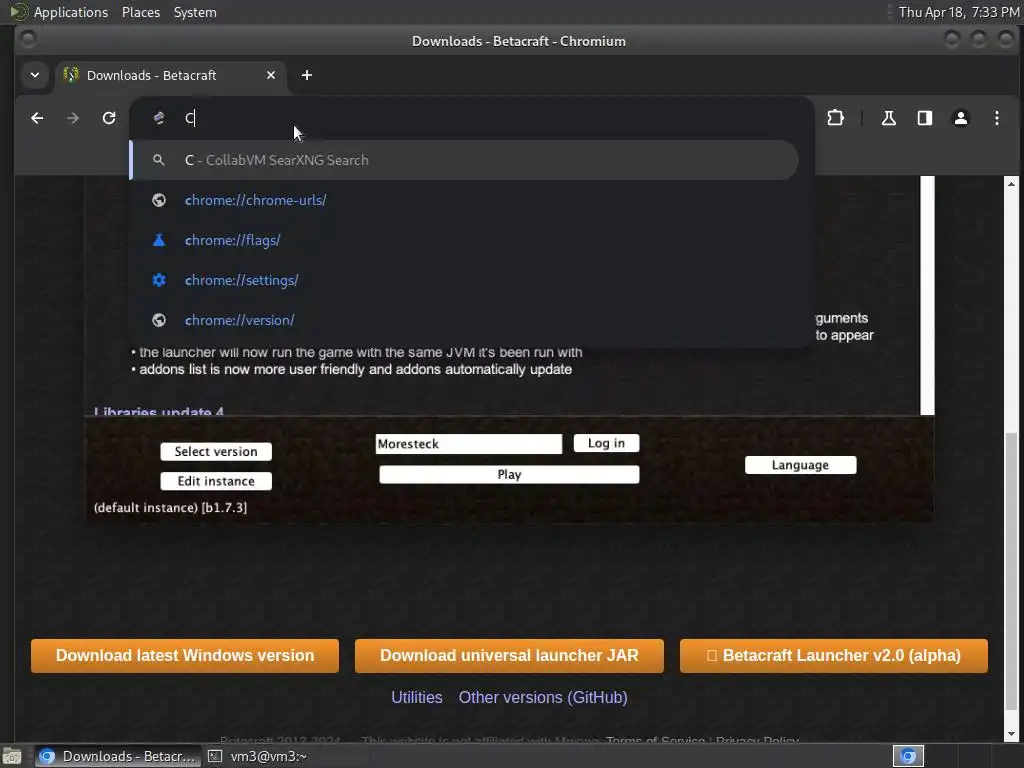This screenshot has width=1024, height=768.
Task: Open the Utilities link
Action: 417,697
